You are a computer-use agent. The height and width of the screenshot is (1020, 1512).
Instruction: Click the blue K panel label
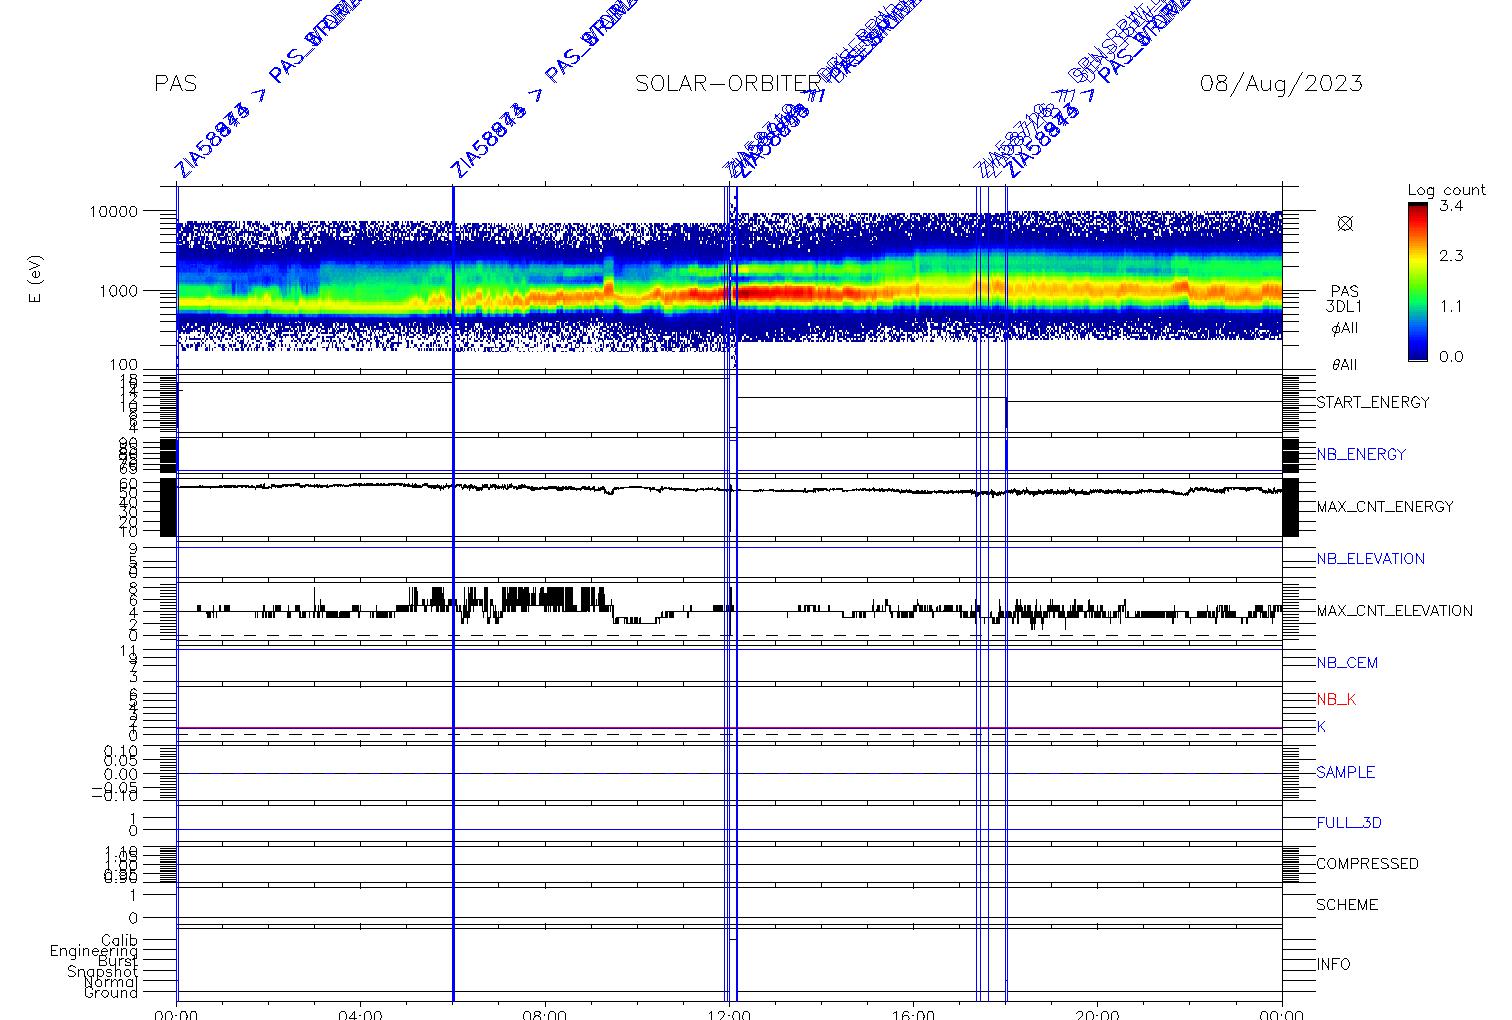click(1321, 727)
